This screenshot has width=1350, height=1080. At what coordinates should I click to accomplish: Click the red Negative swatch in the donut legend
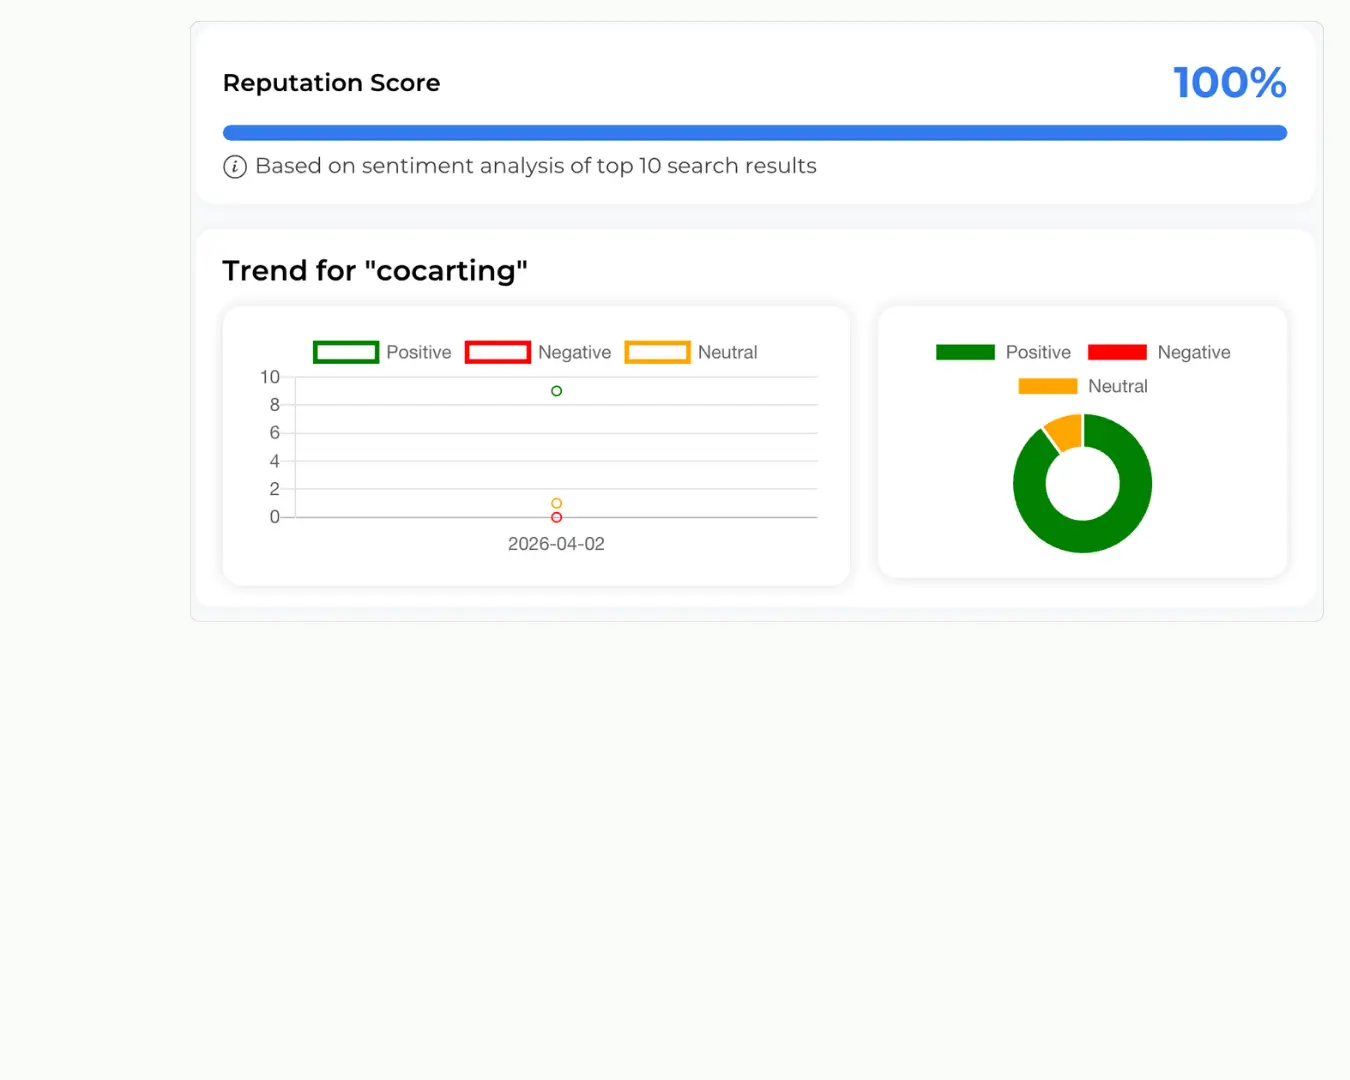[1116, 352]
